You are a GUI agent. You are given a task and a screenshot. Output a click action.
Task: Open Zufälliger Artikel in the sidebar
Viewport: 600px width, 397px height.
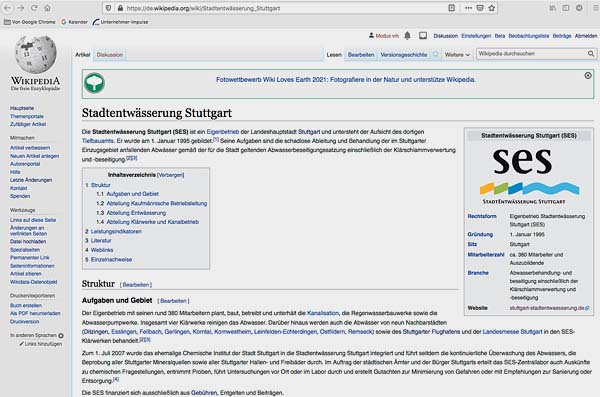pos(28,124)
